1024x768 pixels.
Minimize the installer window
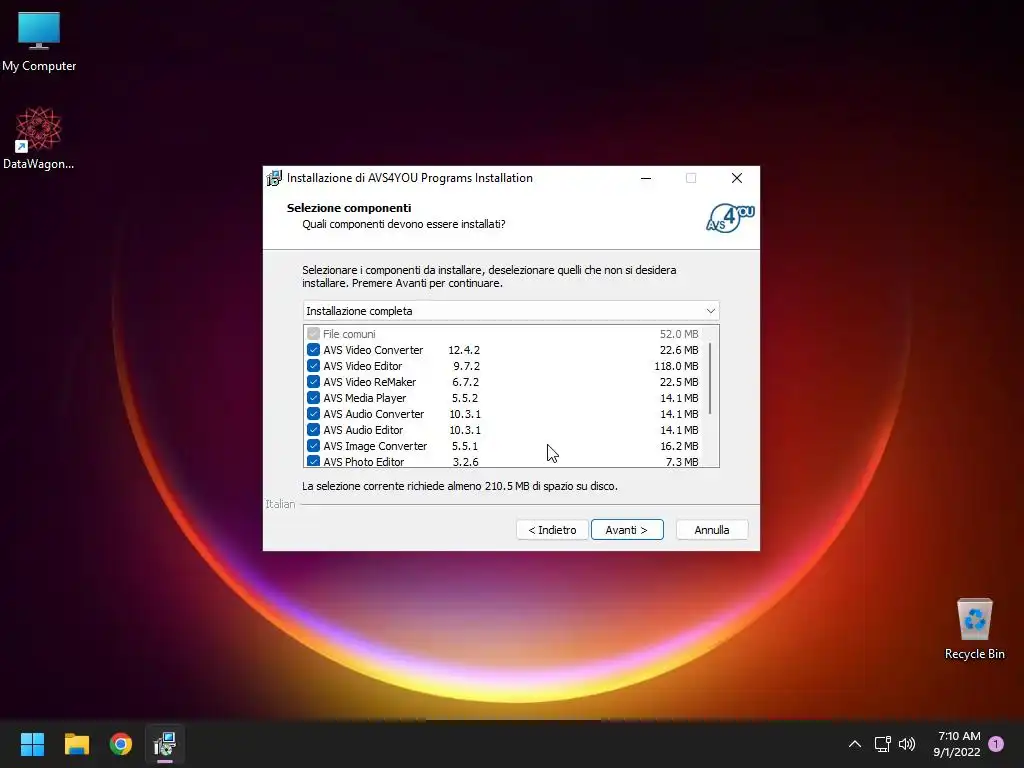pyautogui.click(x=646, y=178)
